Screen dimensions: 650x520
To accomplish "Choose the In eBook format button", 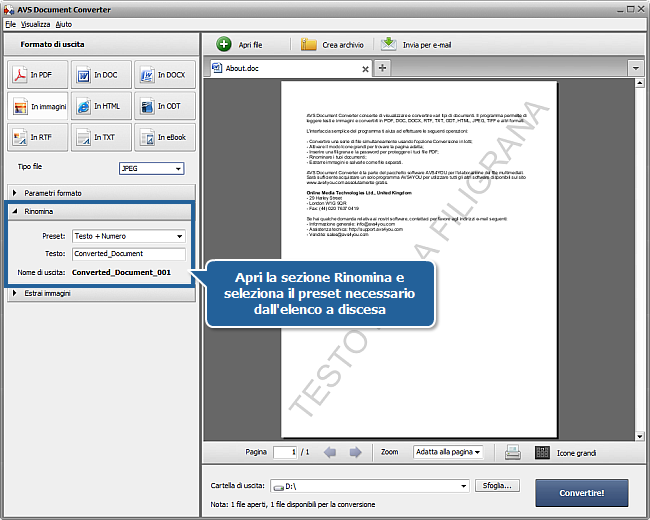I will tap(163, 137).
